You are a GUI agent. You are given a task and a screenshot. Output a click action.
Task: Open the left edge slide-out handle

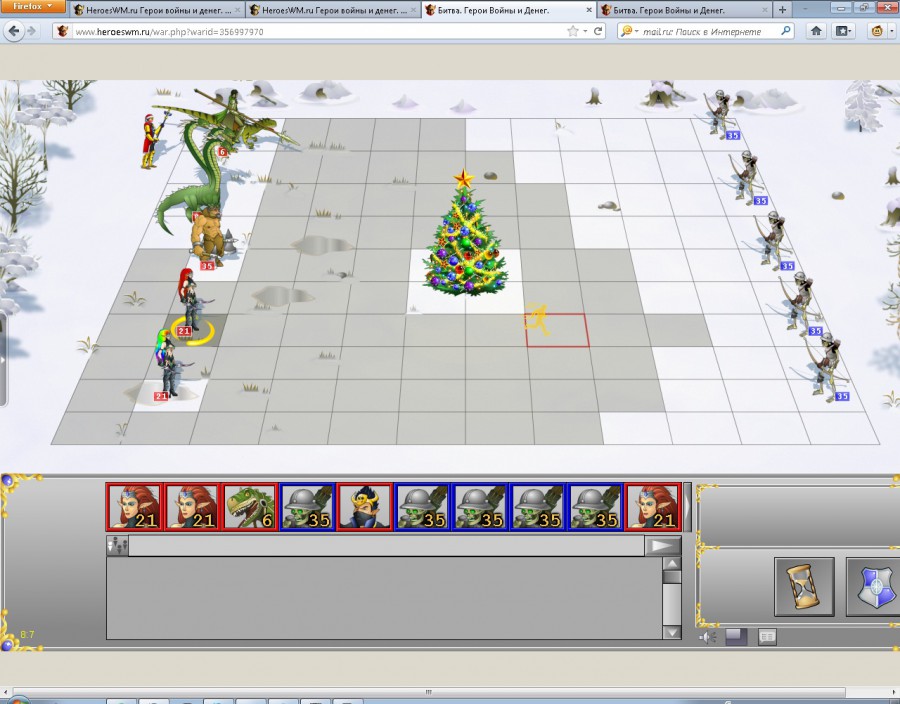coord(3,359)
